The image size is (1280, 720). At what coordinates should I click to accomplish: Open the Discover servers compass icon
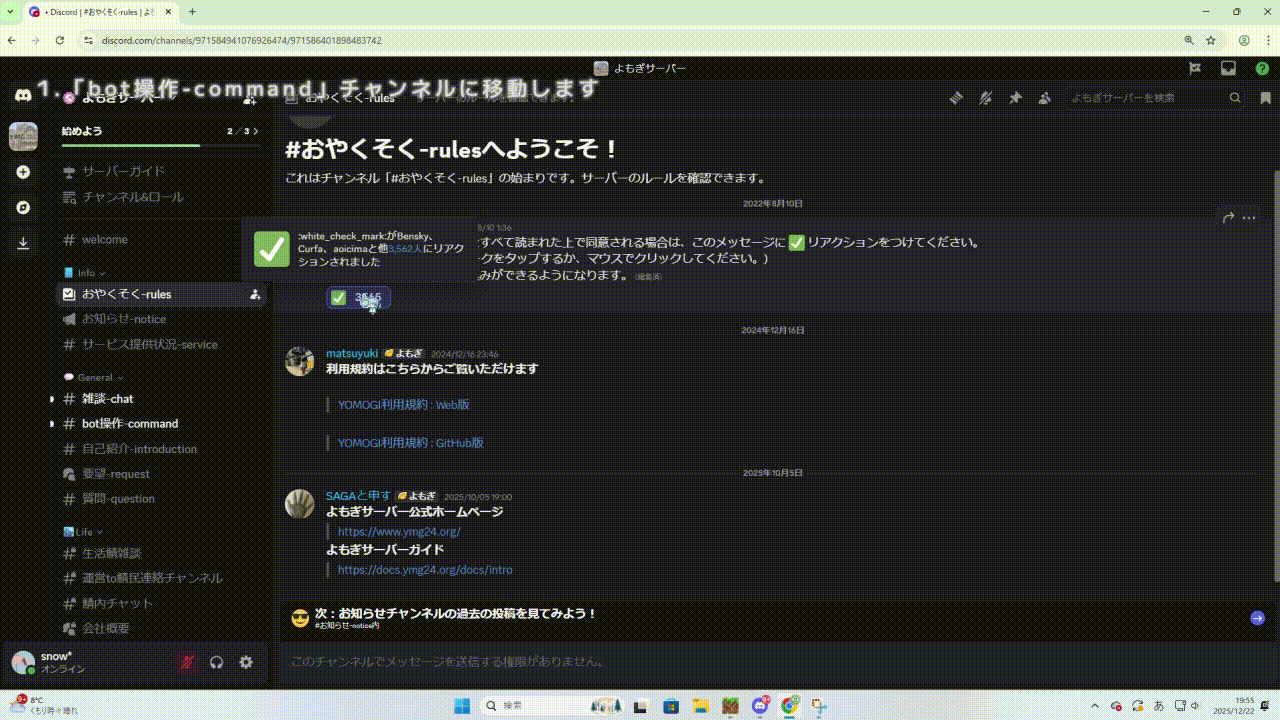pyautogui.click(x=23, y=207)
